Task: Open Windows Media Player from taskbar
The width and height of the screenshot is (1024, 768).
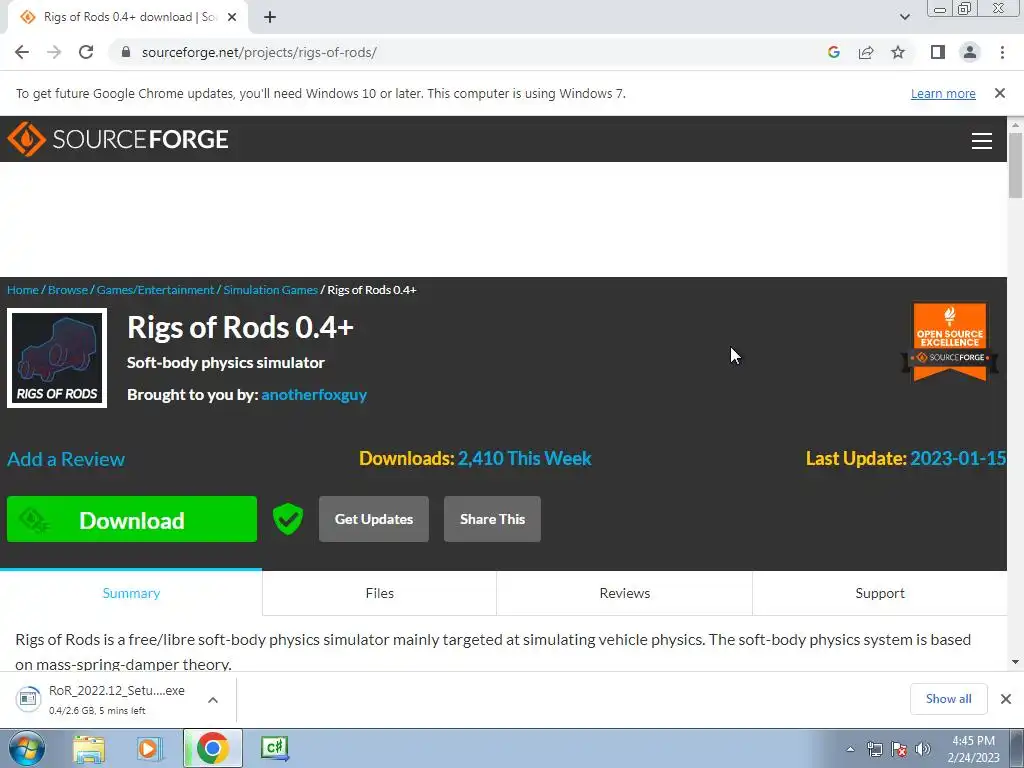Action: tap(150, 749)
